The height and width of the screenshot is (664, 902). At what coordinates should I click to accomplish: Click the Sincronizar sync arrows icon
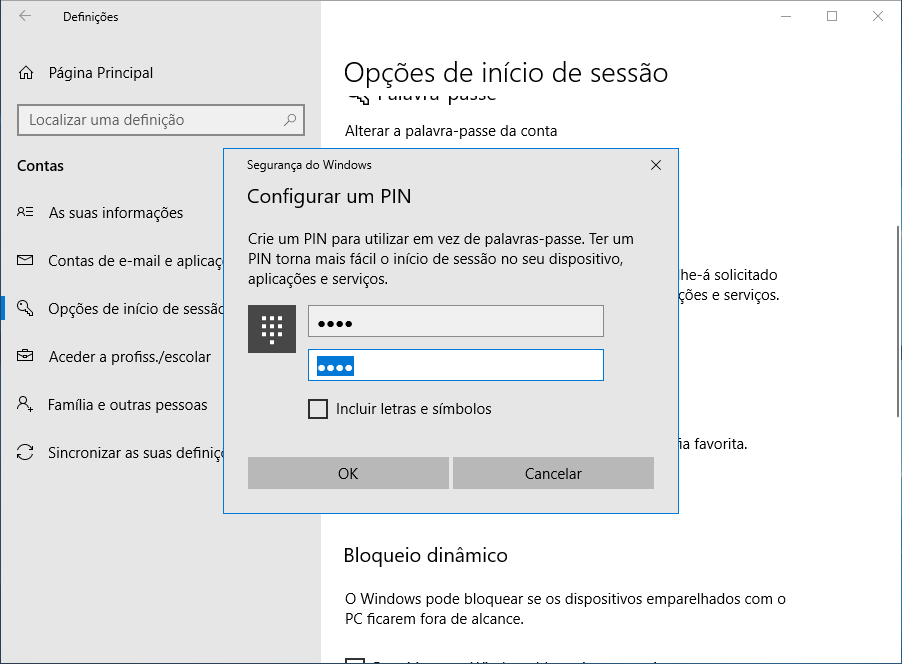[26, 453]
